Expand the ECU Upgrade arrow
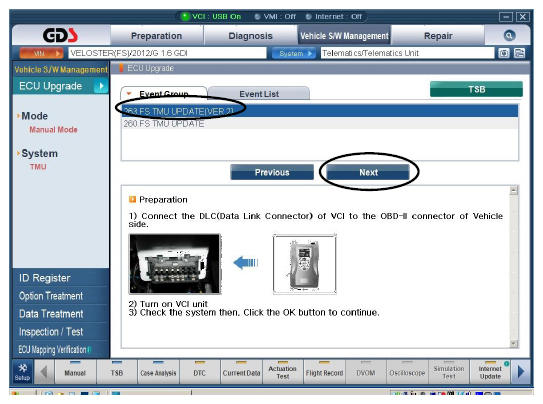543x404 pixels. pyautogui.click(x=101, y=86)
